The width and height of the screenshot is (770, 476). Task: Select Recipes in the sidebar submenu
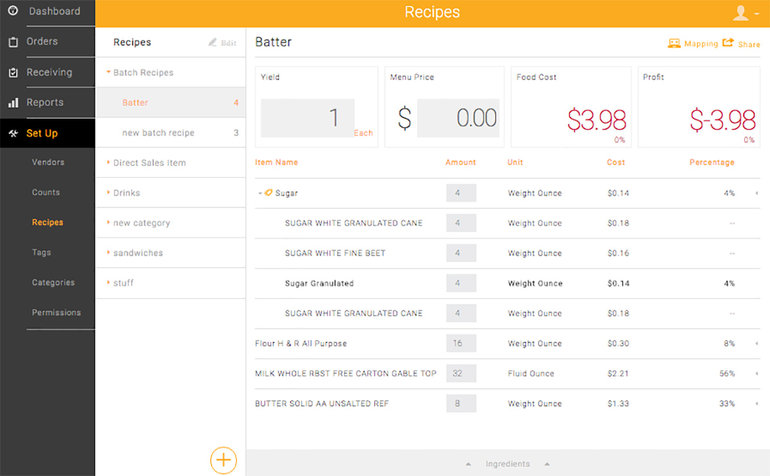(48, 222)
